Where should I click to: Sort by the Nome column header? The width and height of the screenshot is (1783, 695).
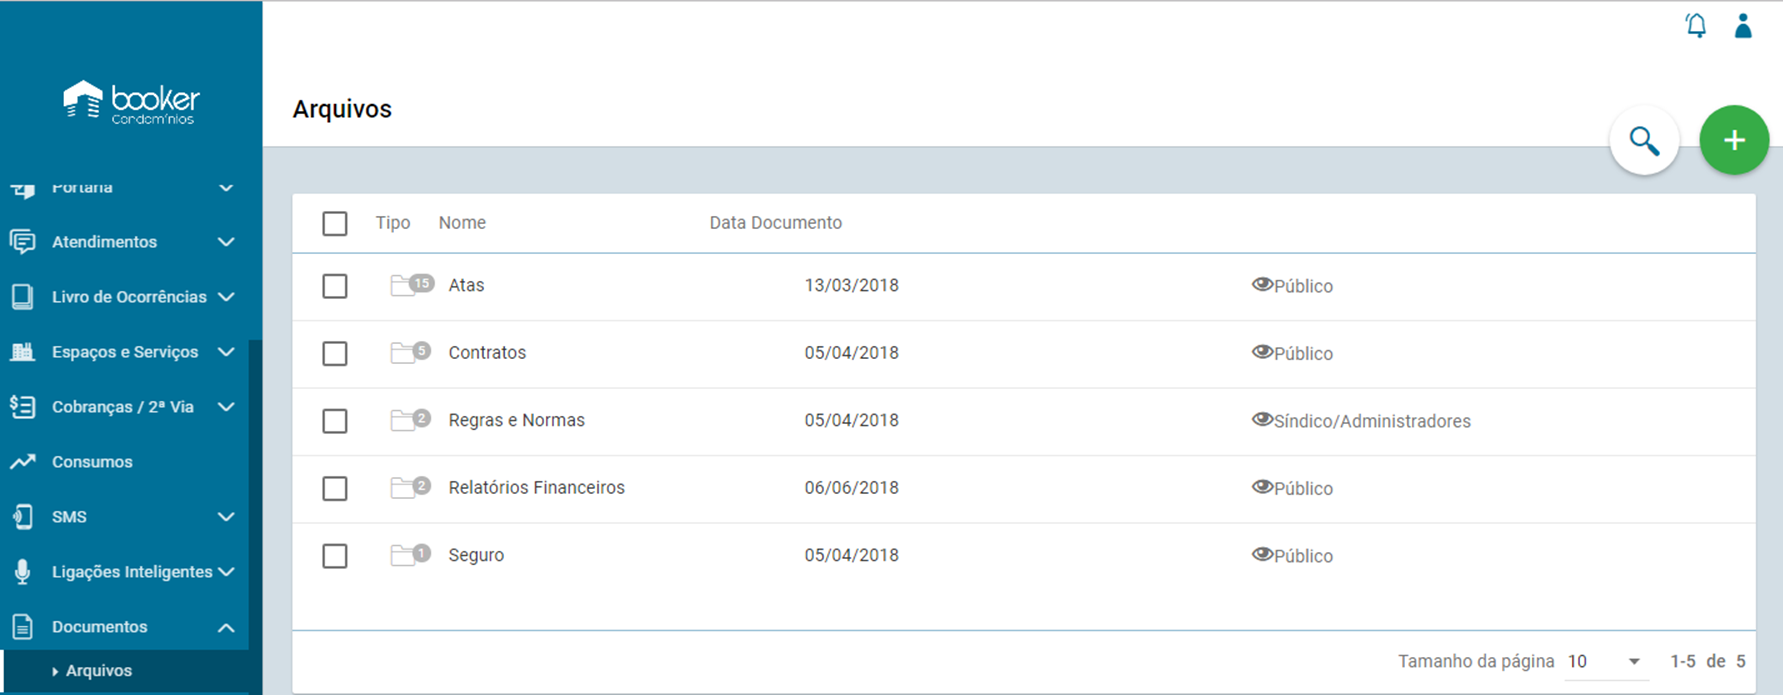(x=462, y=223)
